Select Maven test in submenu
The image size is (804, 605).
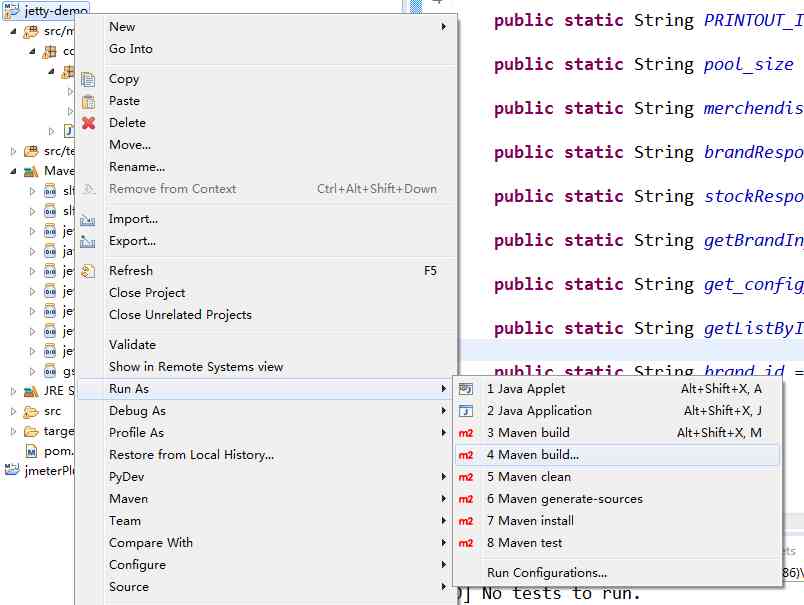tap(524, 543)
